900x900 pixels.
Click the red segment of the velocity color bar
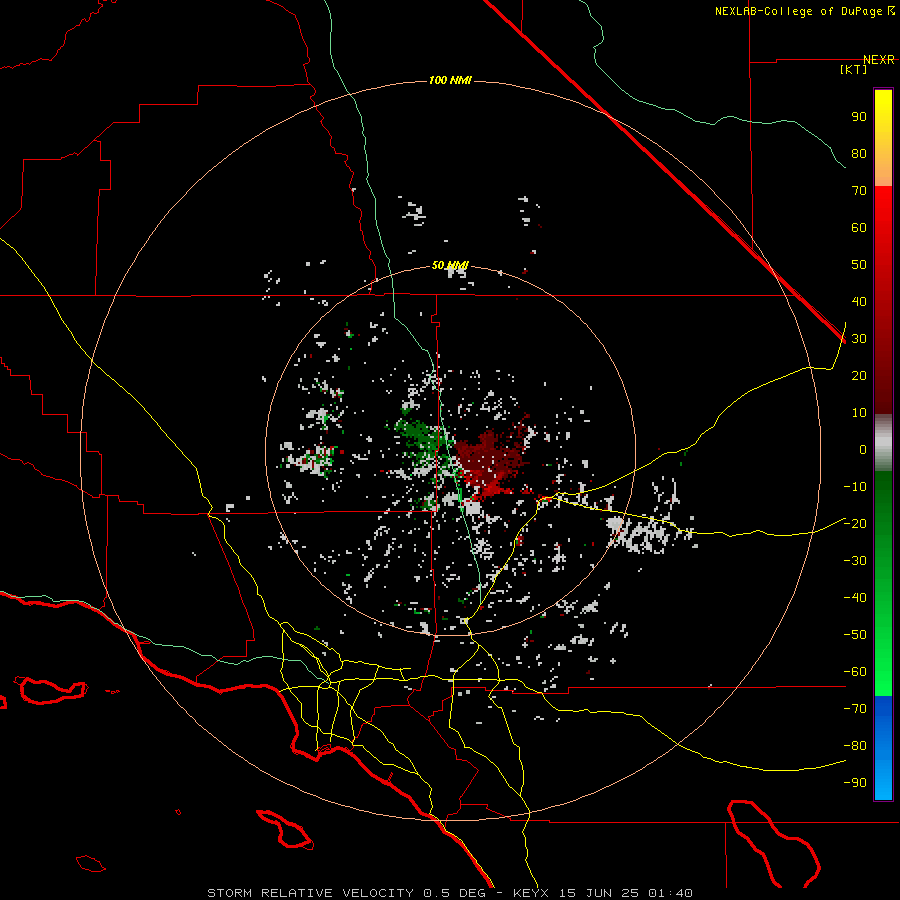[883, 300]
